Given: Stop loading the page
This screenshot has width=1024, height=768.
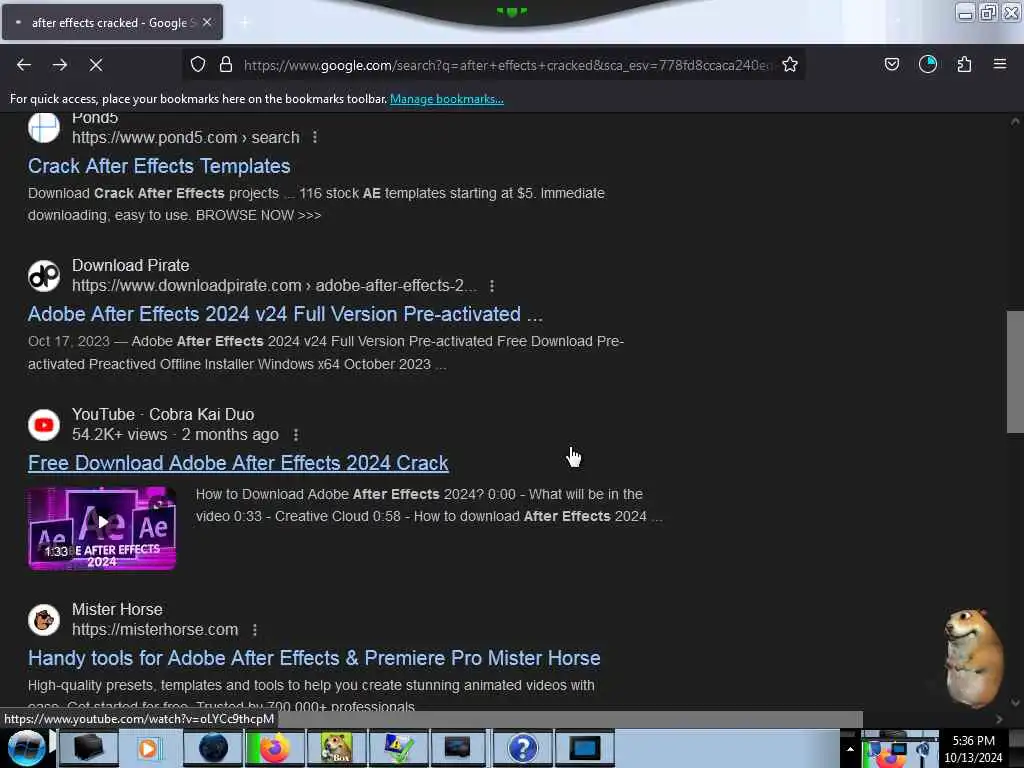Looking at the screenshot, I should 95,65.
